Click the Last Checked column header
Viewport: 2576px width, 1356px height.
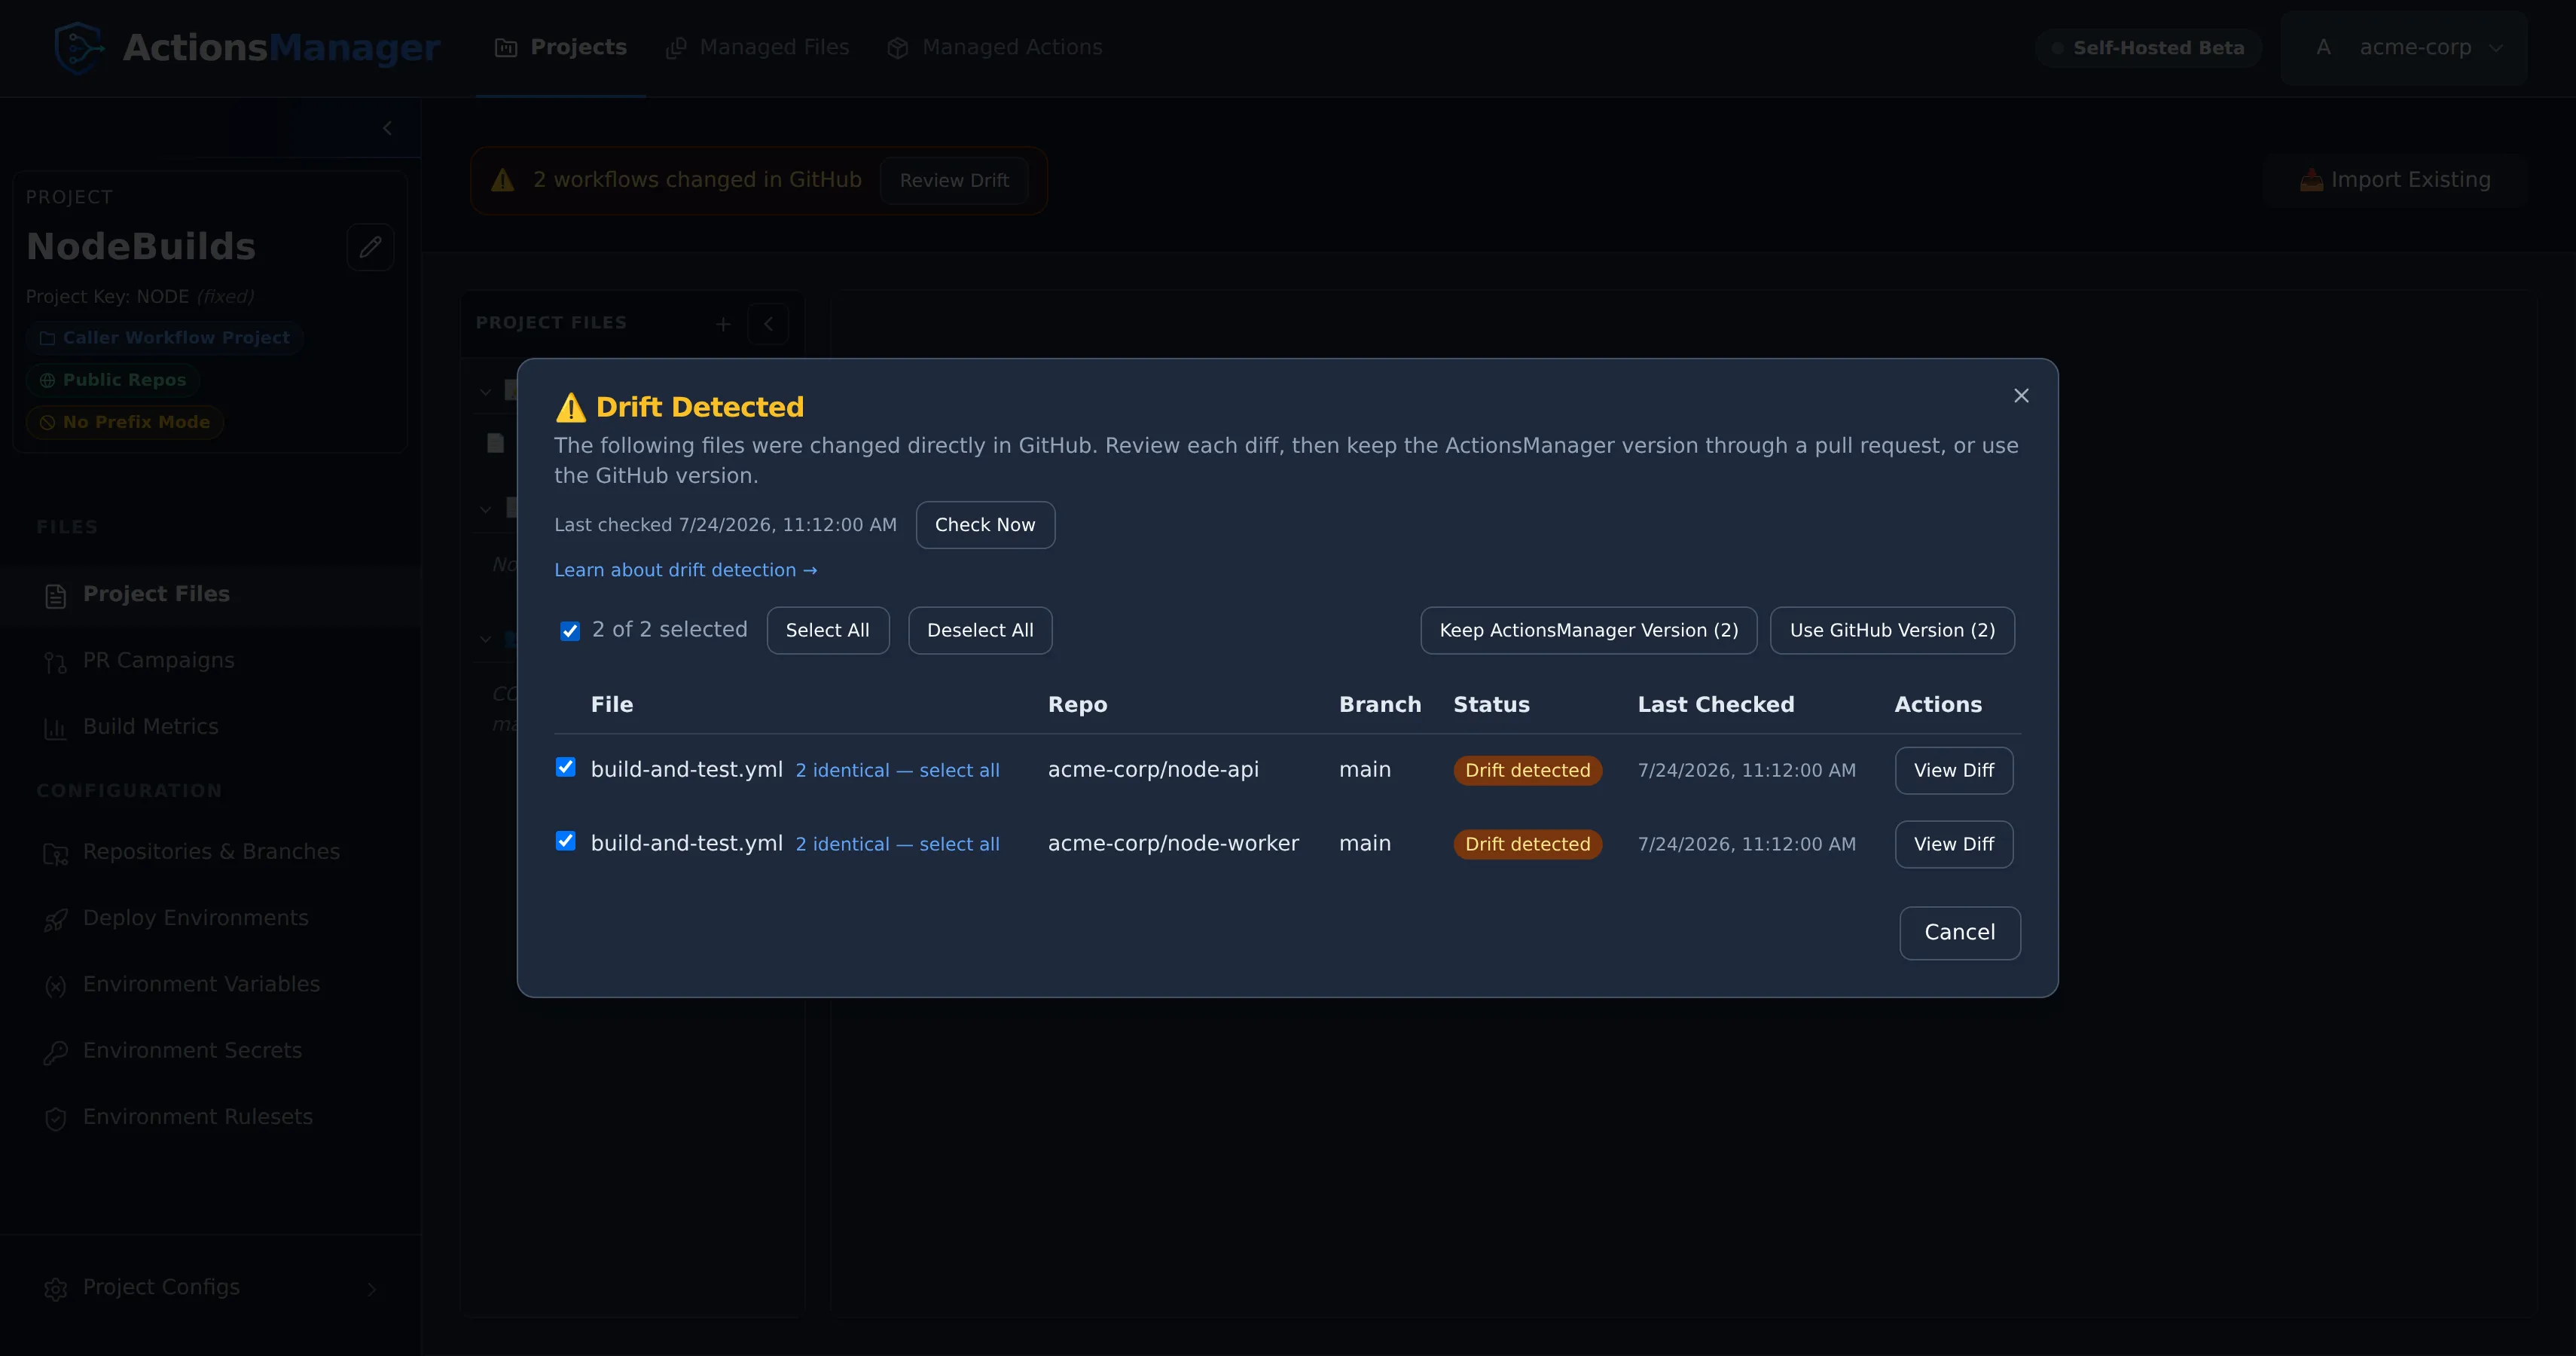point(1716,704)
